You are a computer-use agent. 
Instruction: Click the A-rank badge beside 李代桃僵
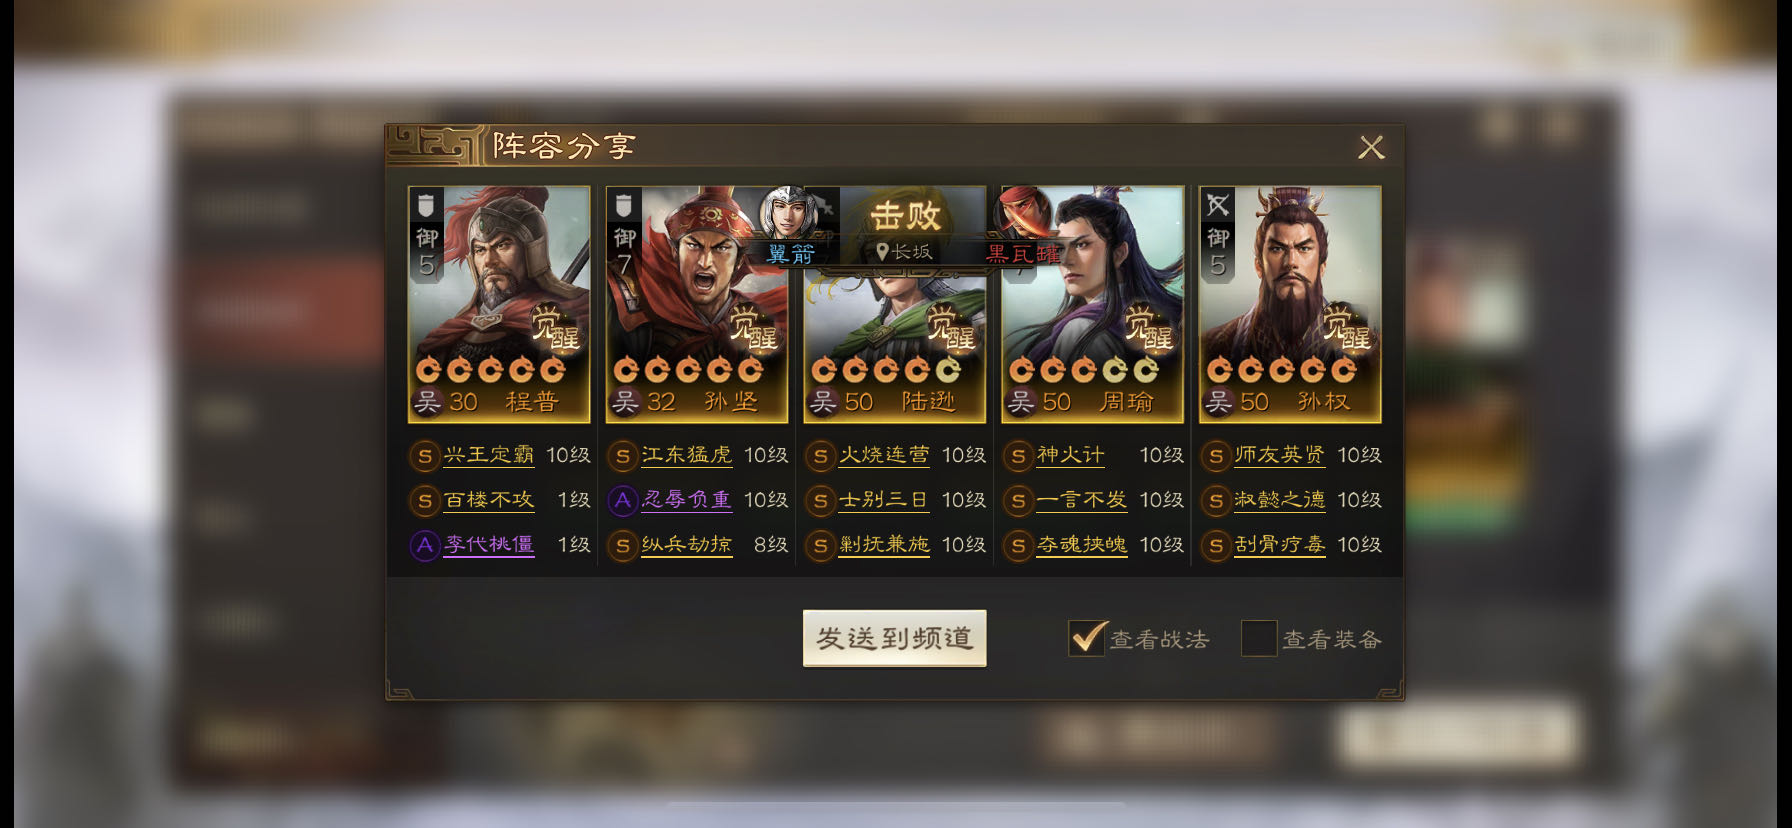pos(424,545)
